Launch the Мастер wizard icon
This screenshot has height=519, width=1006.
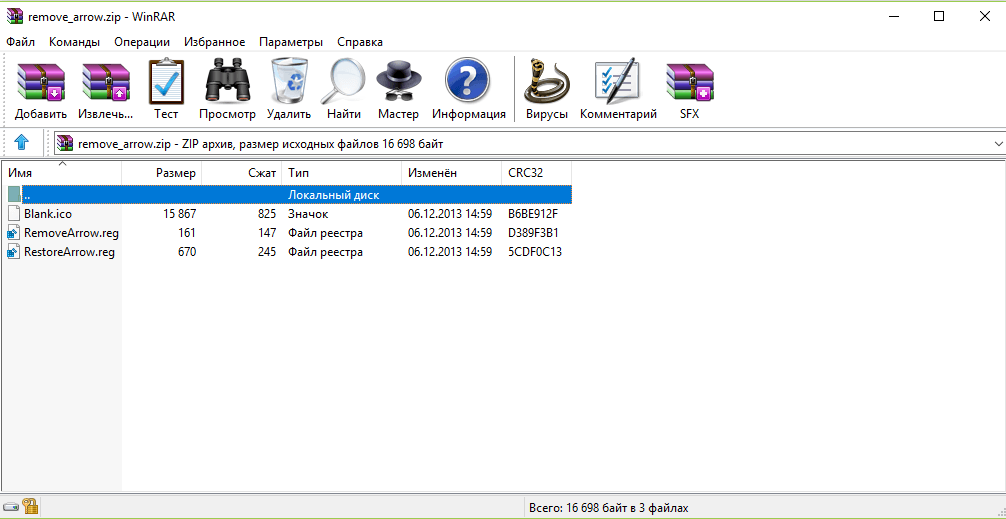point(398,82)
